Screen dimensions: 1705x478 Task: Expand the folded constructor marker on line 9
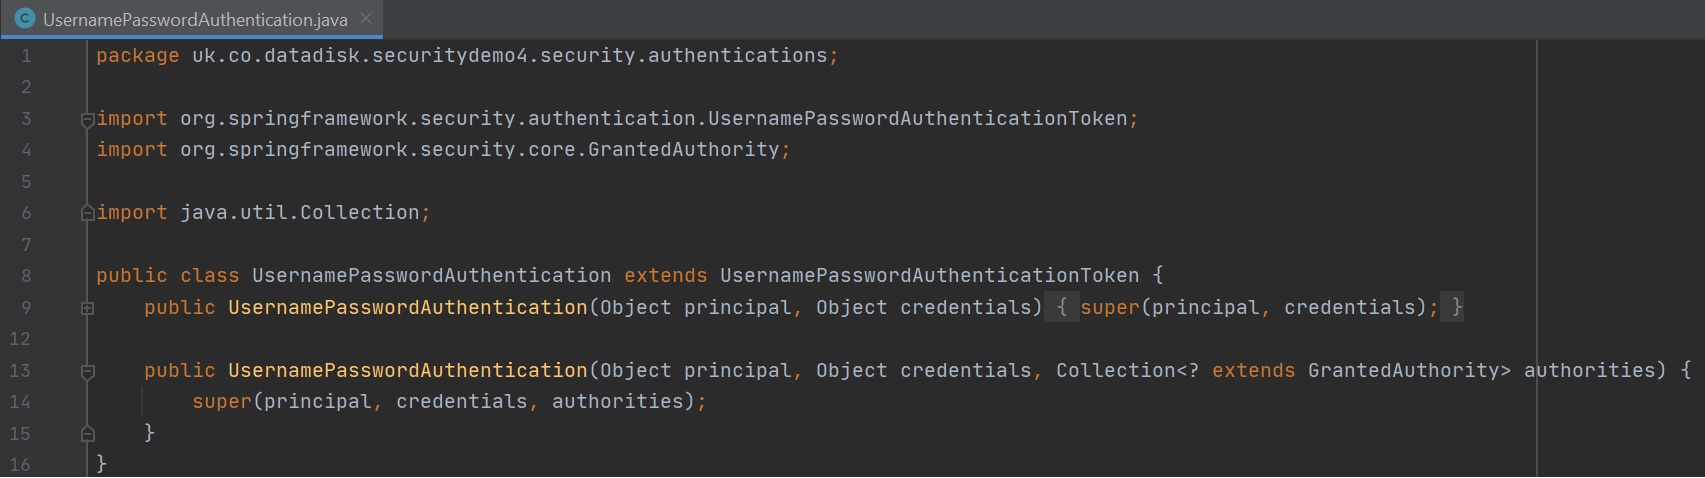pos(88,308)
